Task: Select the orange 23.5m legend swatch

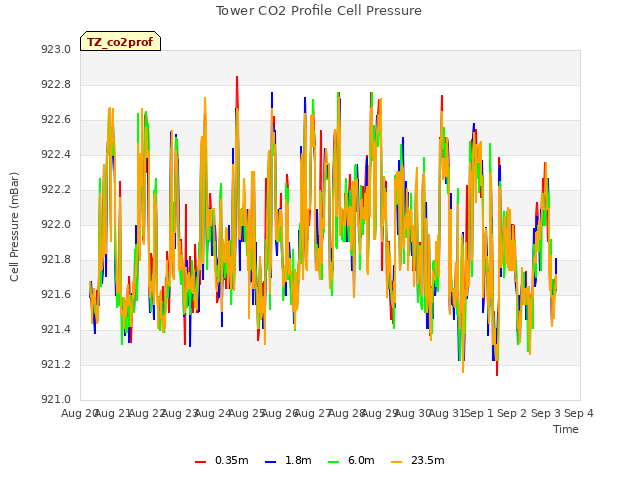Action: pyautogui.click(x=397, y=461)
